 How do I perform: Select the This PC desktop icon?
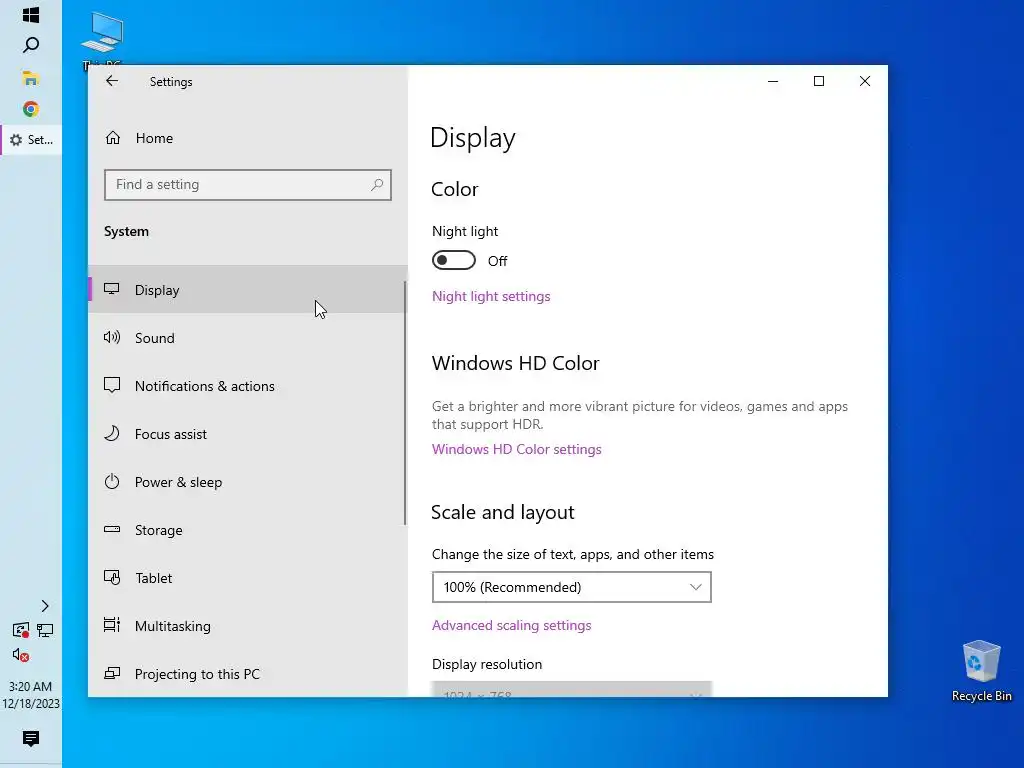coord(103,39)
